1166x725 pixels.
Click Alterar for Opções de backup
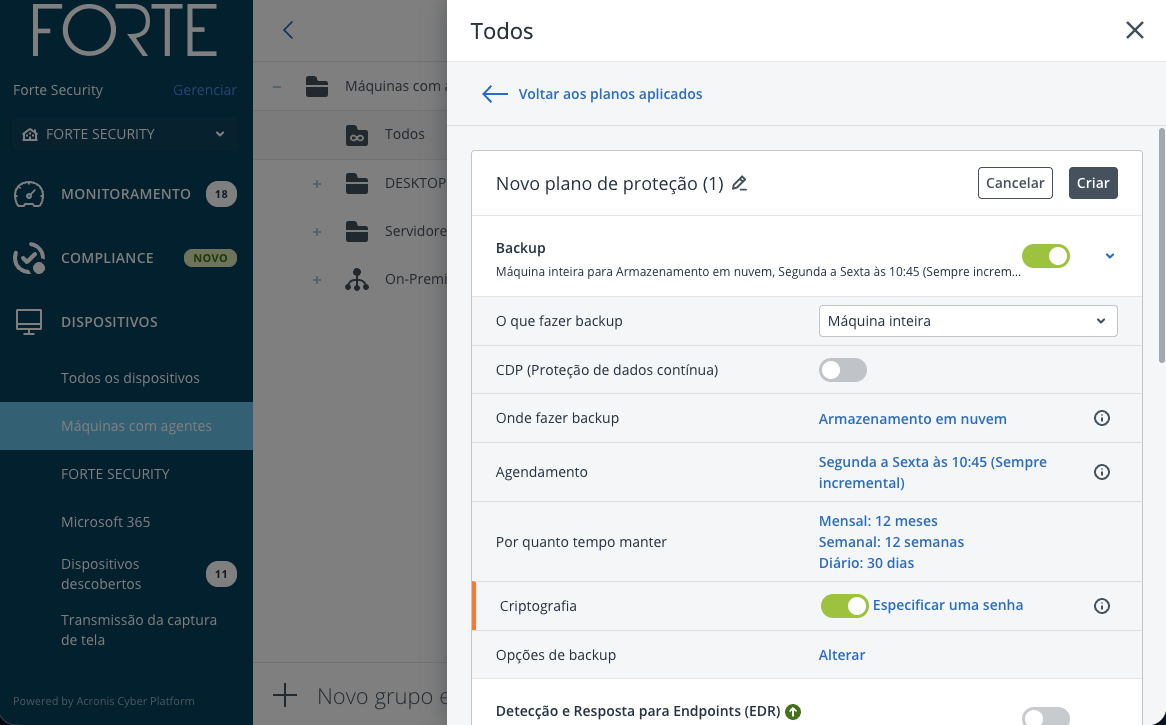(x=842, y=655)
